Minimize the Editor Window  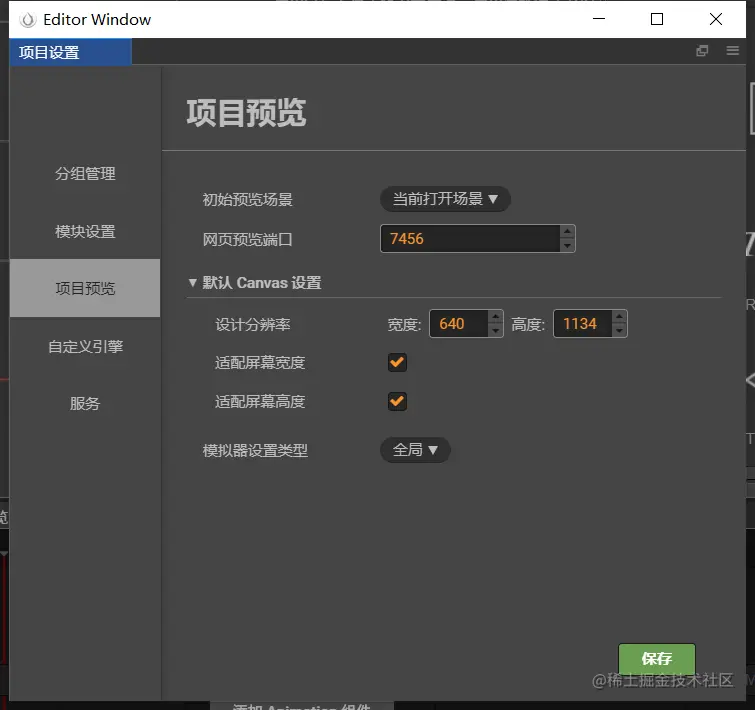599,19
